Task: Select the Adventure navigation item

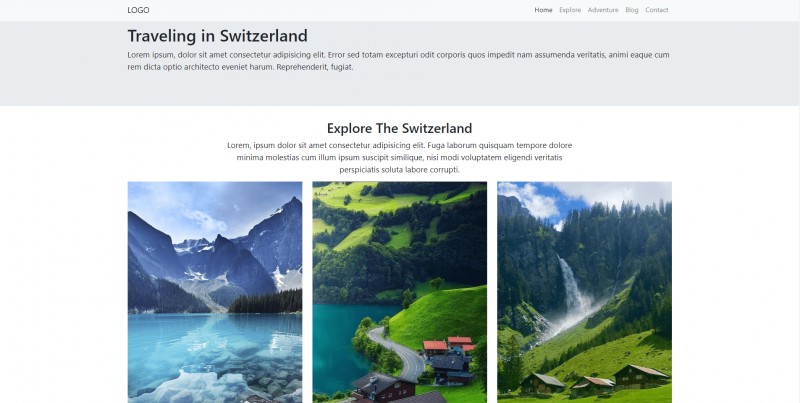Action: point(603,10)
